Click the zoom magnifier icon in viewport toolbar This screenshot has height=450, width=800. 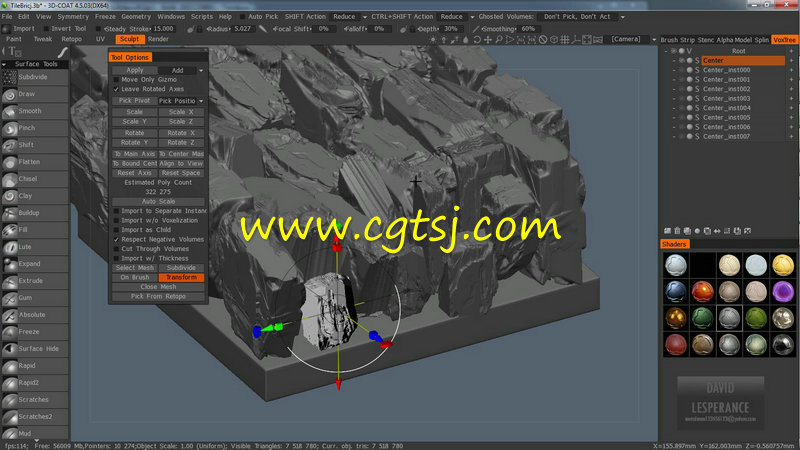click(x=498, y=39)
